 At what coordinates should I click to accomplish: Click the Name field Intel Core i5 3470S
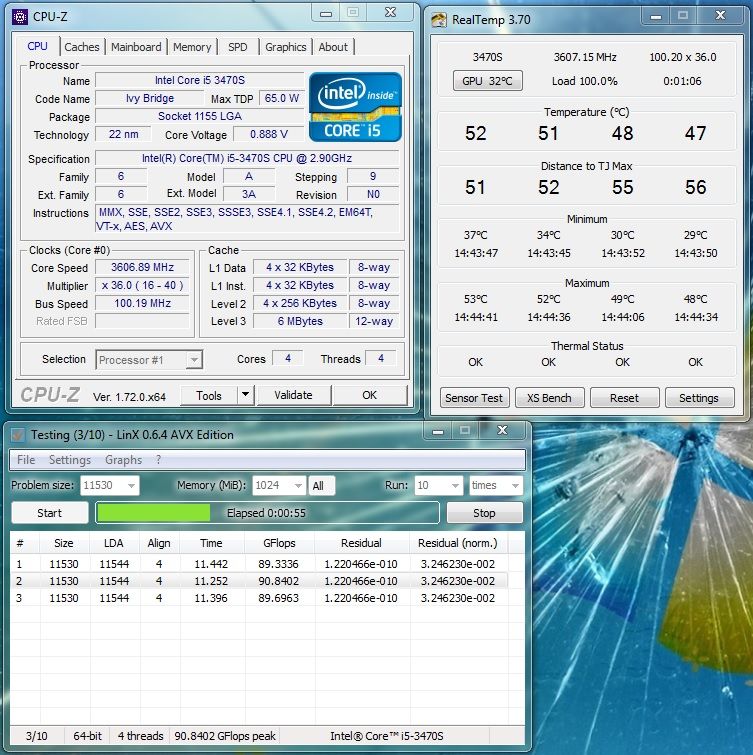(x=200, y=80)
